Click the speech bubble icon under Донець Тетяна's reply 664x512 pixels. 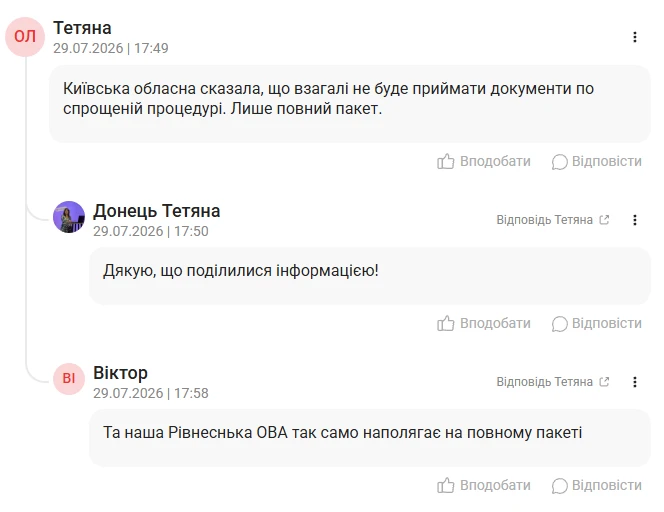pyautogui.click(x=559, y=324)
